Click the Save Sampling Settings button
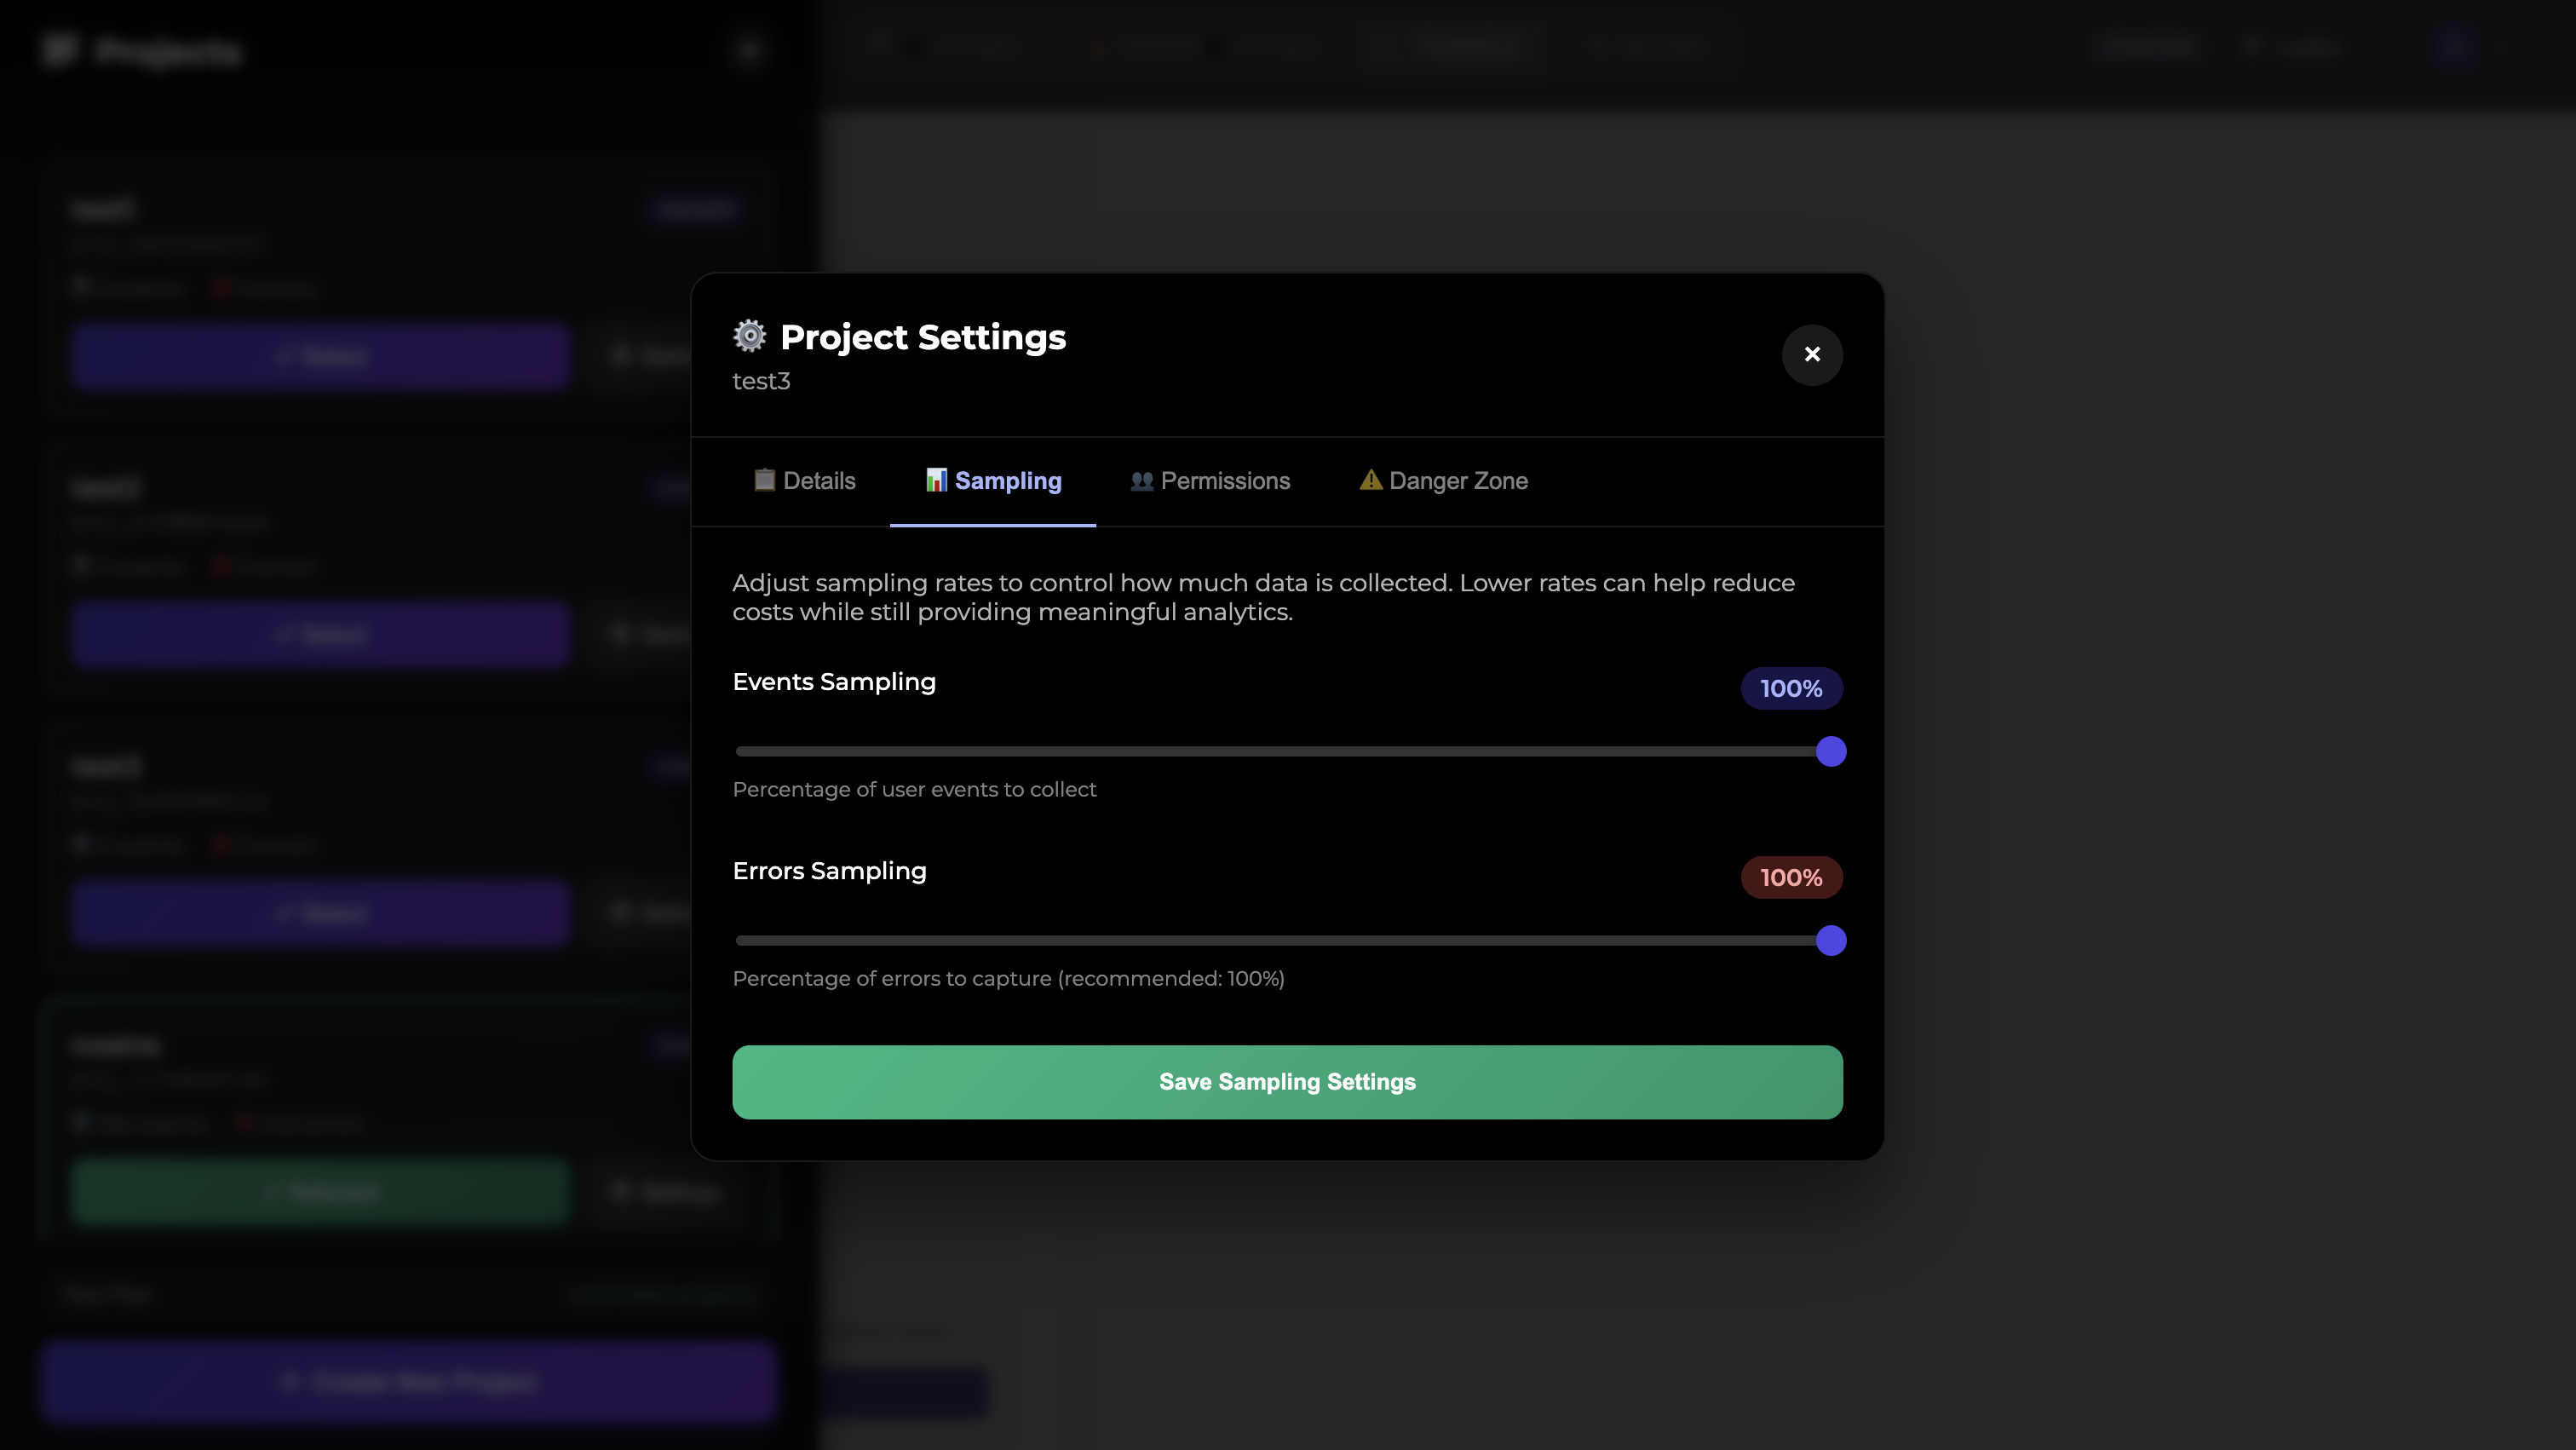Screen dimensions: 2576x1450 pyautogui.click(x=1287, y=1081)
